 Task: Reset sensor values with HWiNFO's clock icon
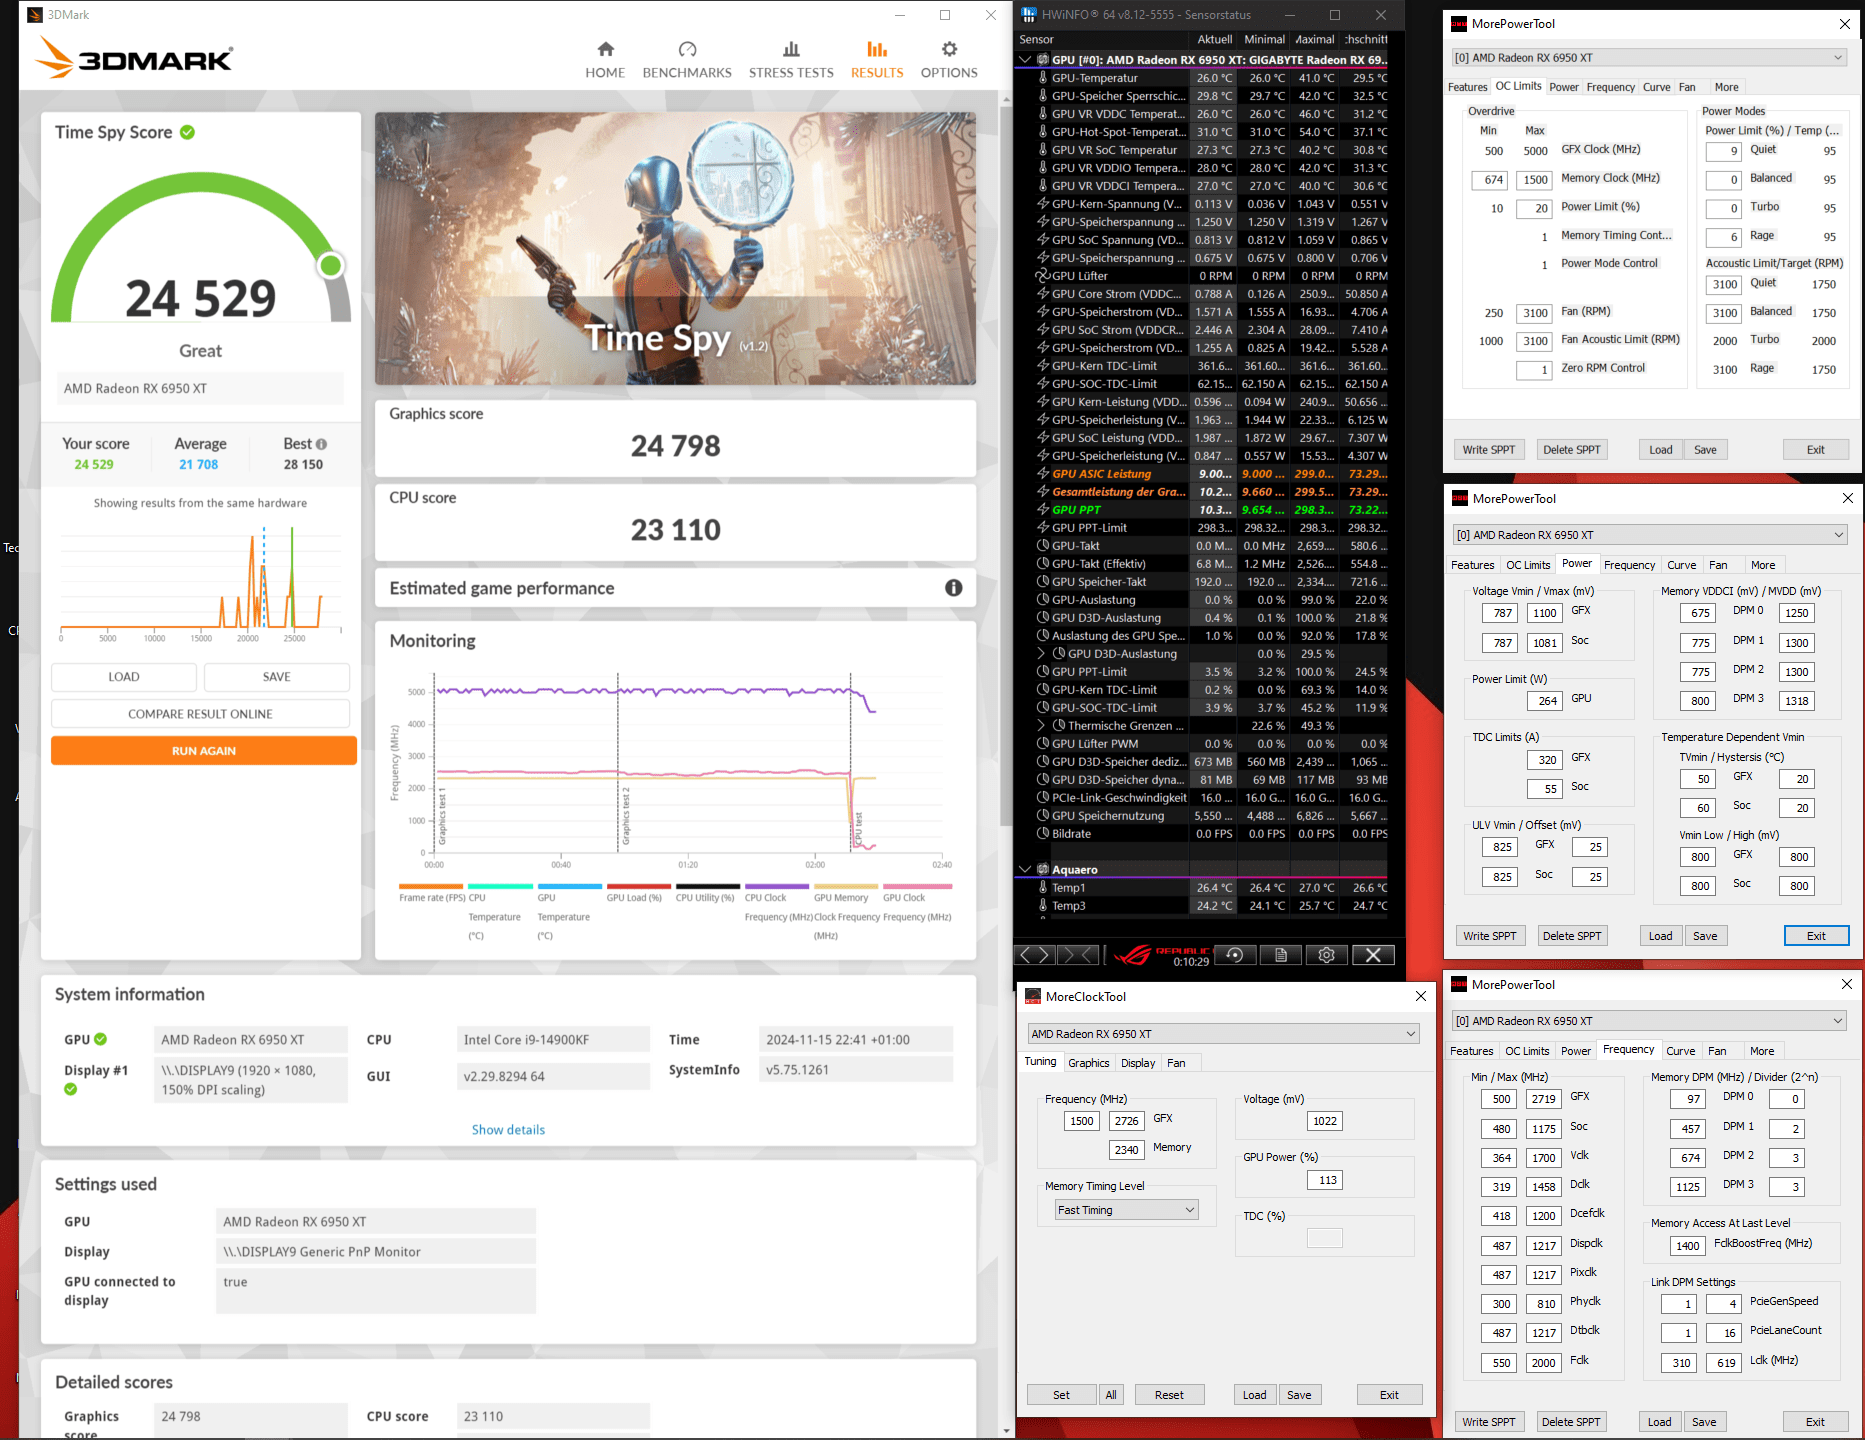(x=1235, y=955)
